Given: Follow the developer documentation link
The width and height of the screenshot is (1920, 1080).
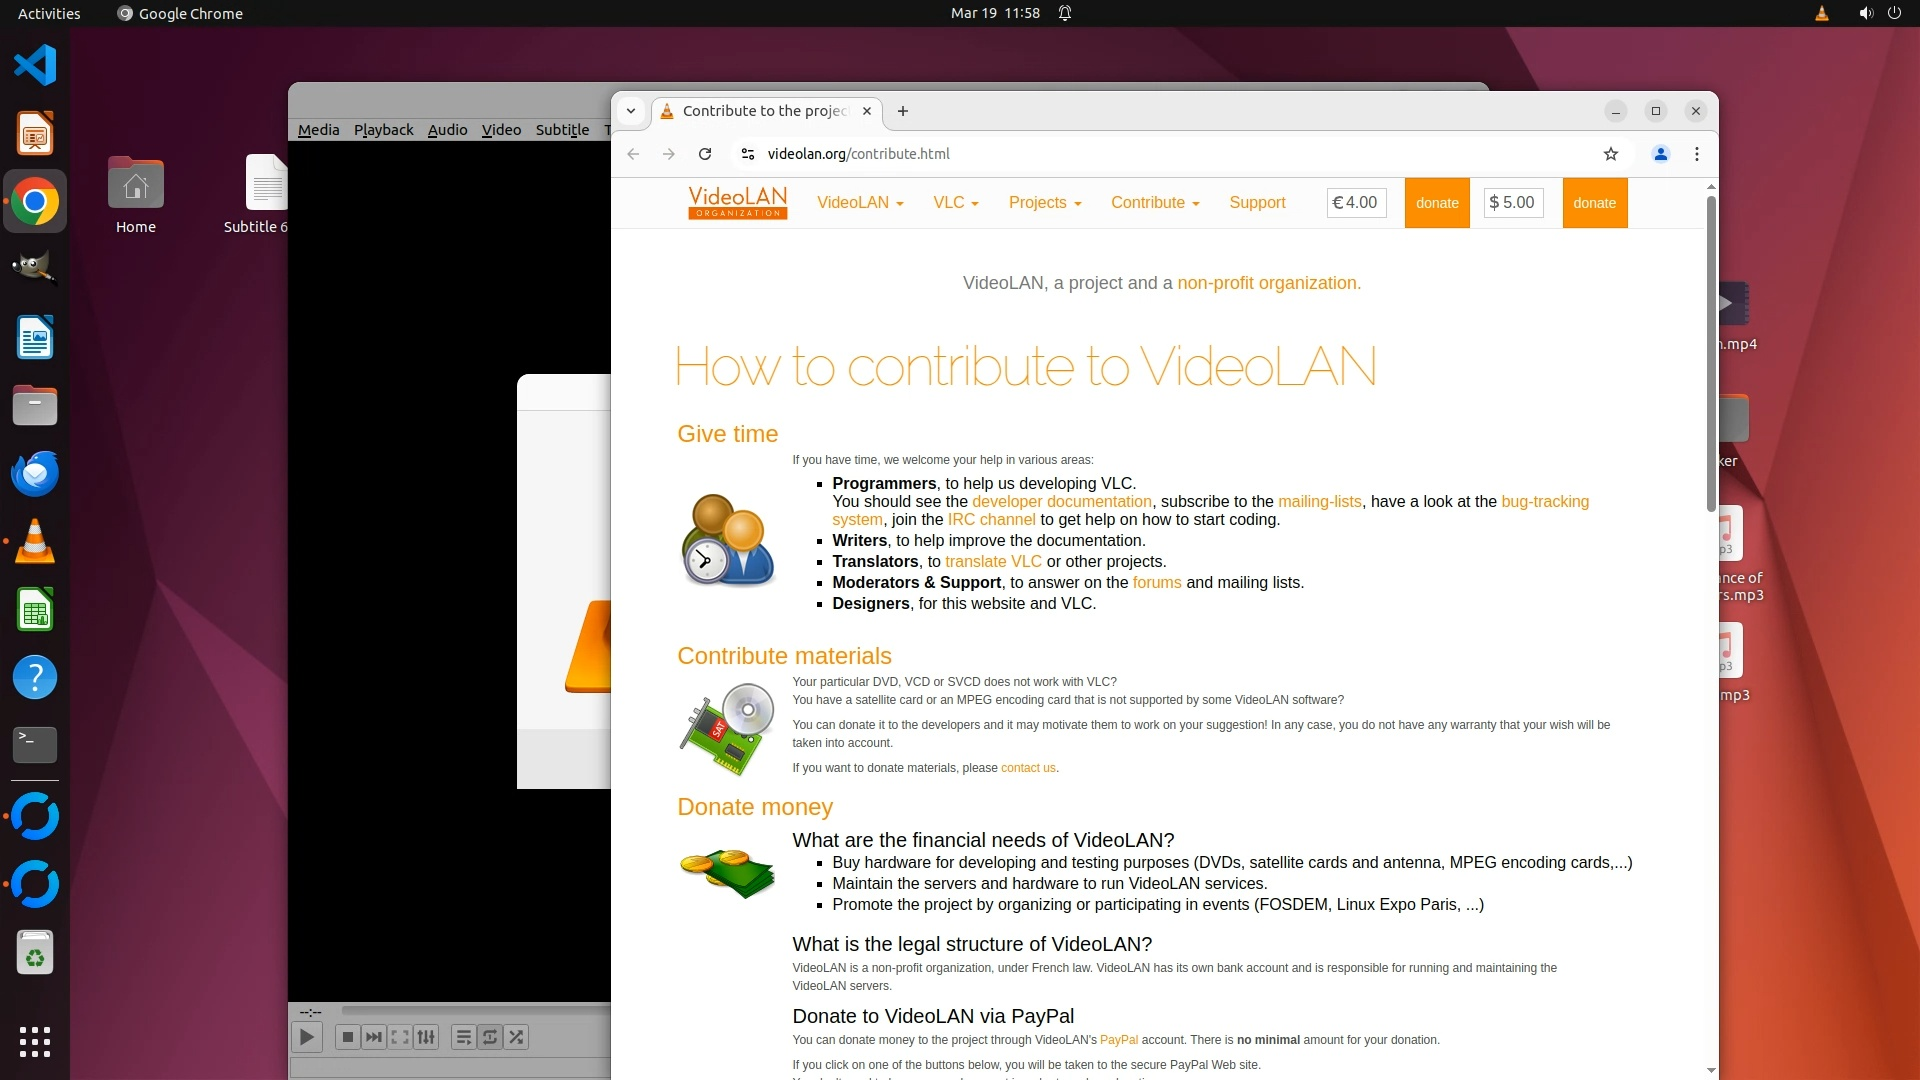Looking at the screenshot, I should (1061, 502).
